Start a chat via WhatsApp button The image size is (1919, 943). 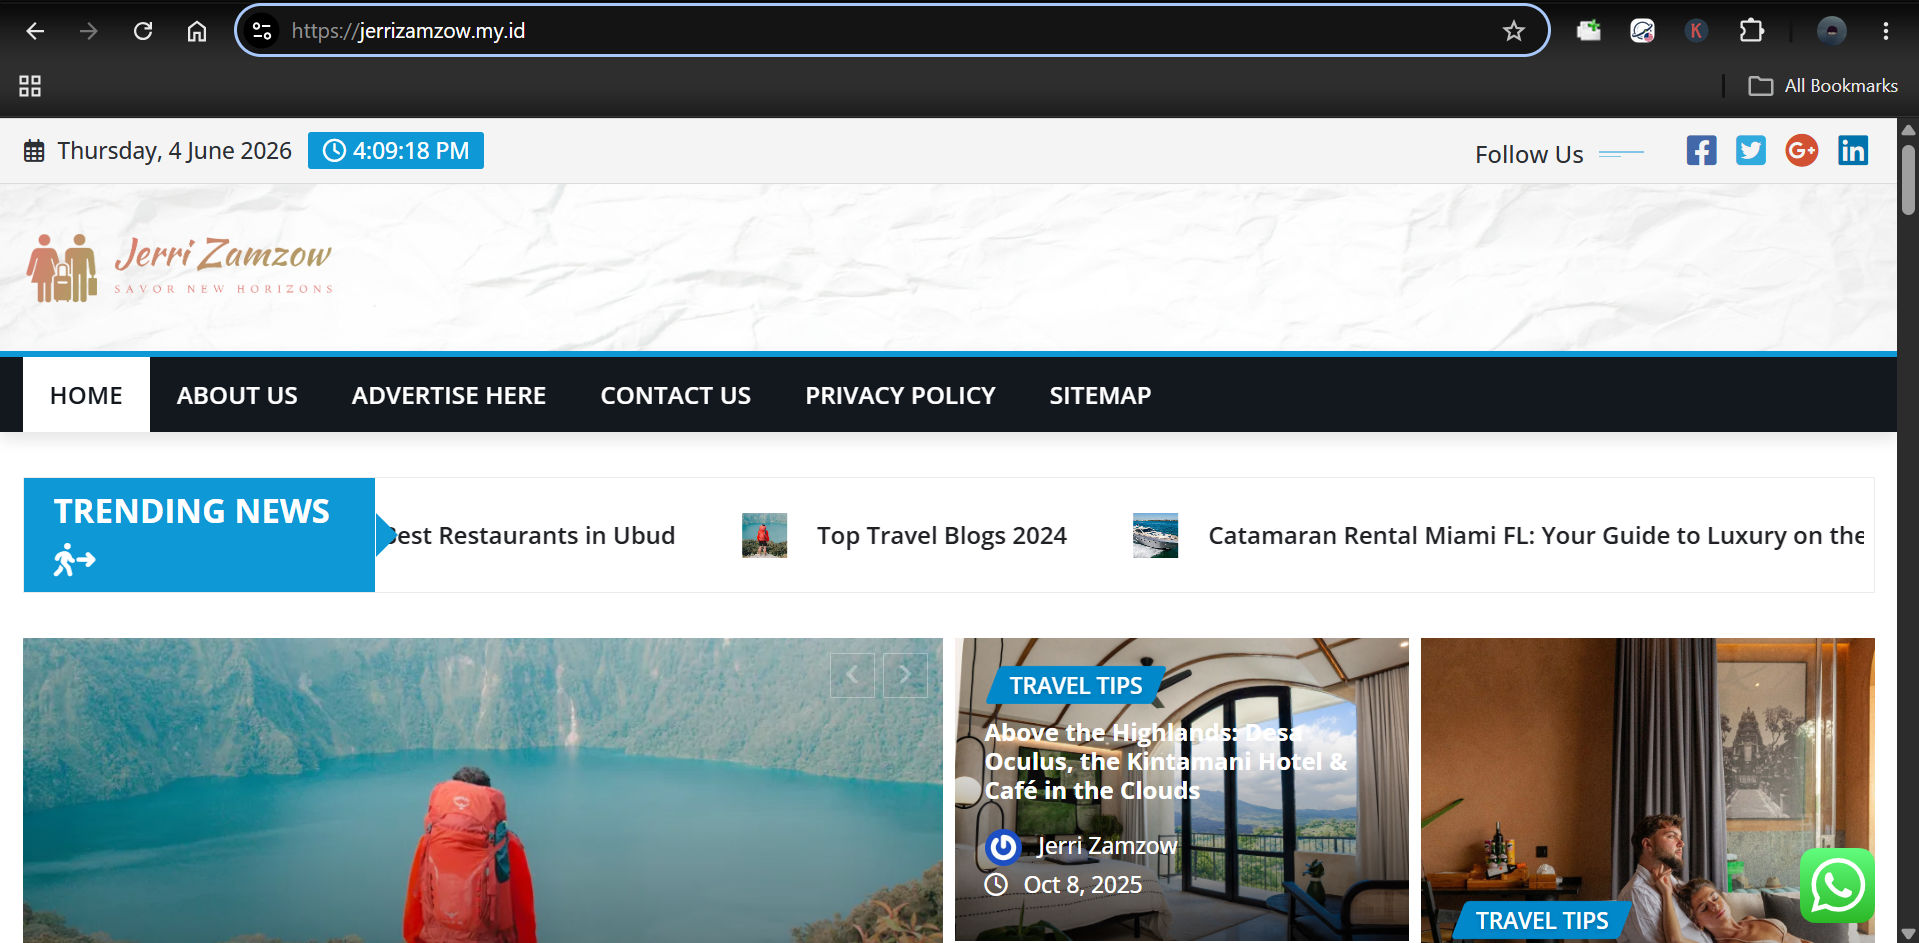tap(1837, 885)
